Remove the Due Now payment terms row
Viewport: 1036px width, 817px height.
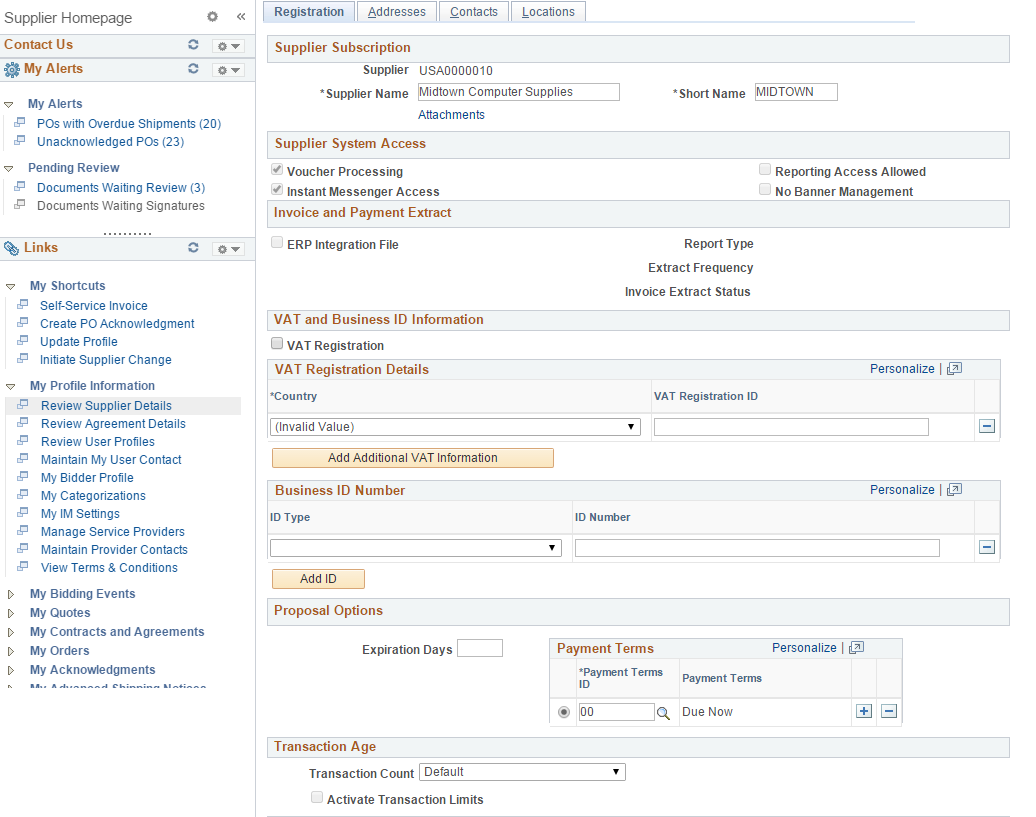pos(889,711)
